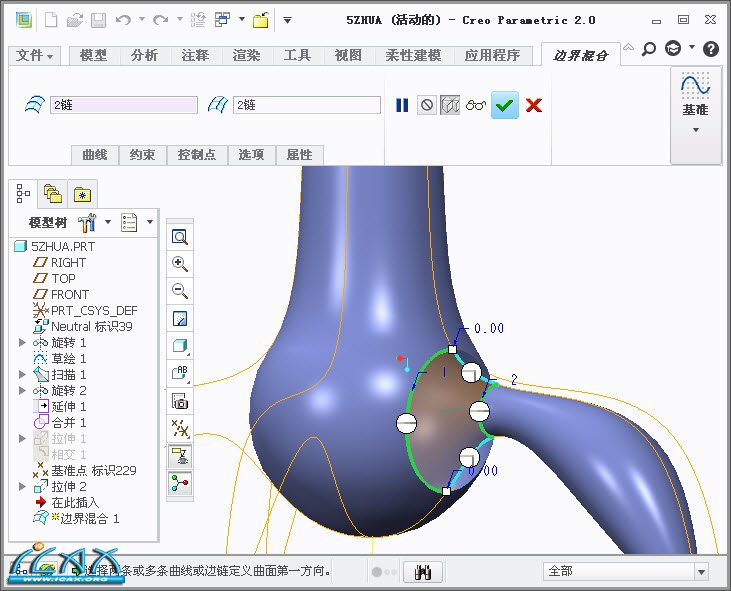
Task: Pause the feature with the pause button
Action: click(402, 105)
